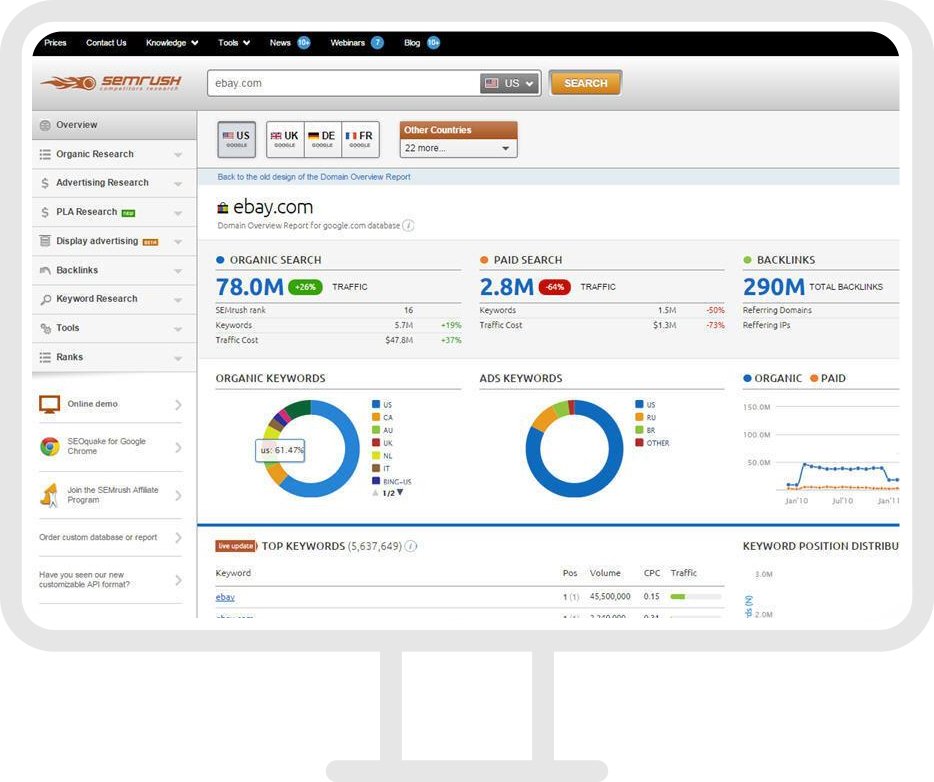This screenshot has width=934, height=782.
Task: Click the ebay.com favicon
Action: 223,208
